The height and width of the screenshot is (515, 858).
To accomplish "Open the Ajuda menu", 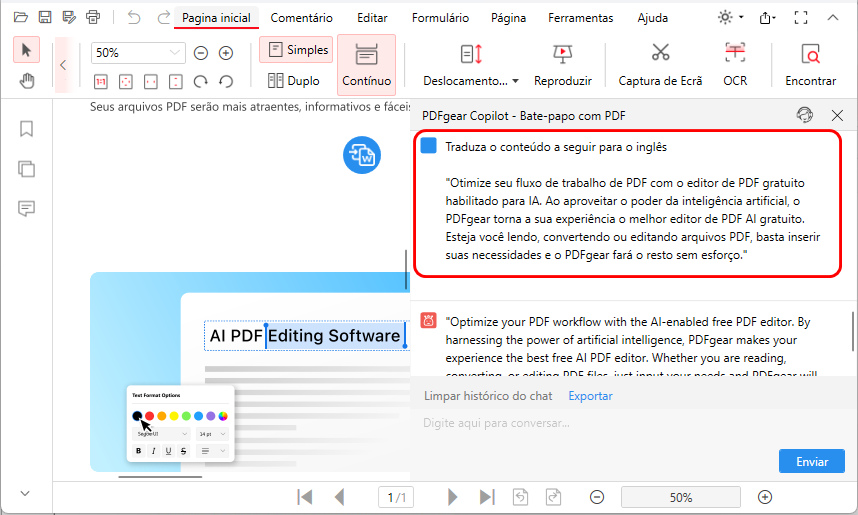I will point(652,18).
